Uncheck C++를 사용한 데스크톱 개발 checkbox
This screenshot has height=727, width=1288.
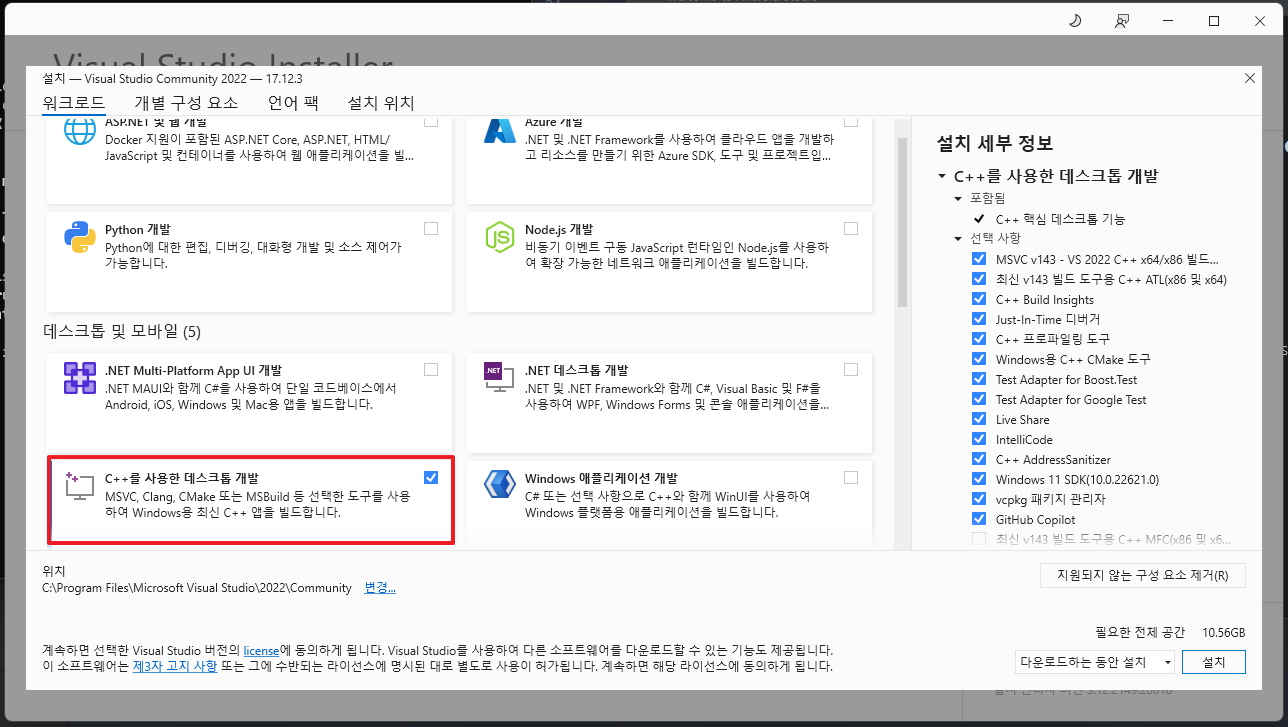point(431,478)
